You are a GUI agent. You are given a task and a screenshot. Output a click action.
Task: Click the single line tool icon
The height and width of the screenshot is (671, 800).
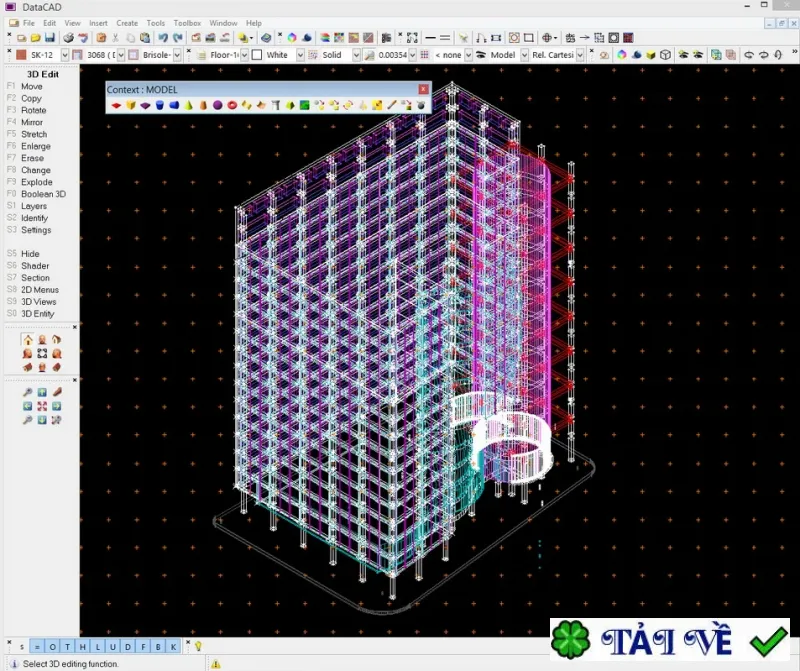(431, 38)
